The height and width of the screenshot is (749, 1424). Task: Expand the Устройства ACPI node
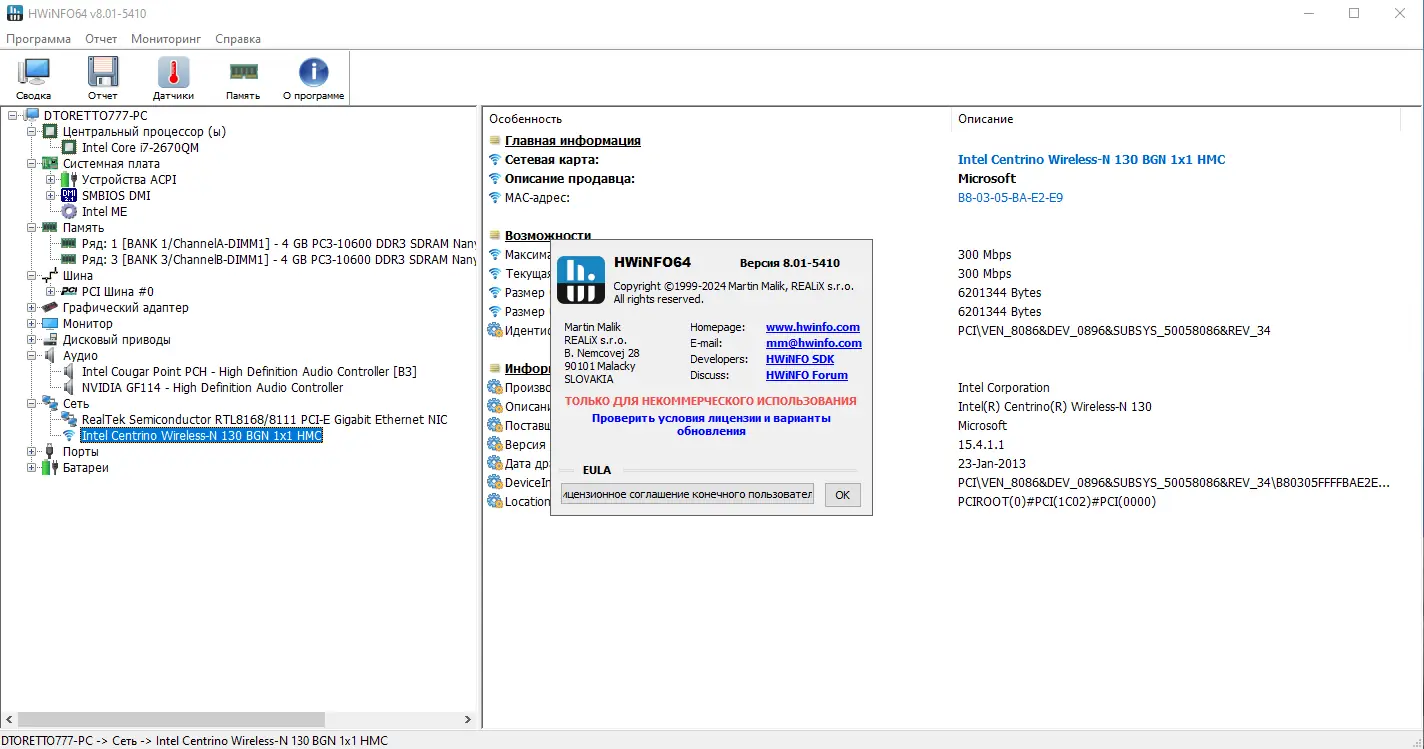(x=51, y=179)
